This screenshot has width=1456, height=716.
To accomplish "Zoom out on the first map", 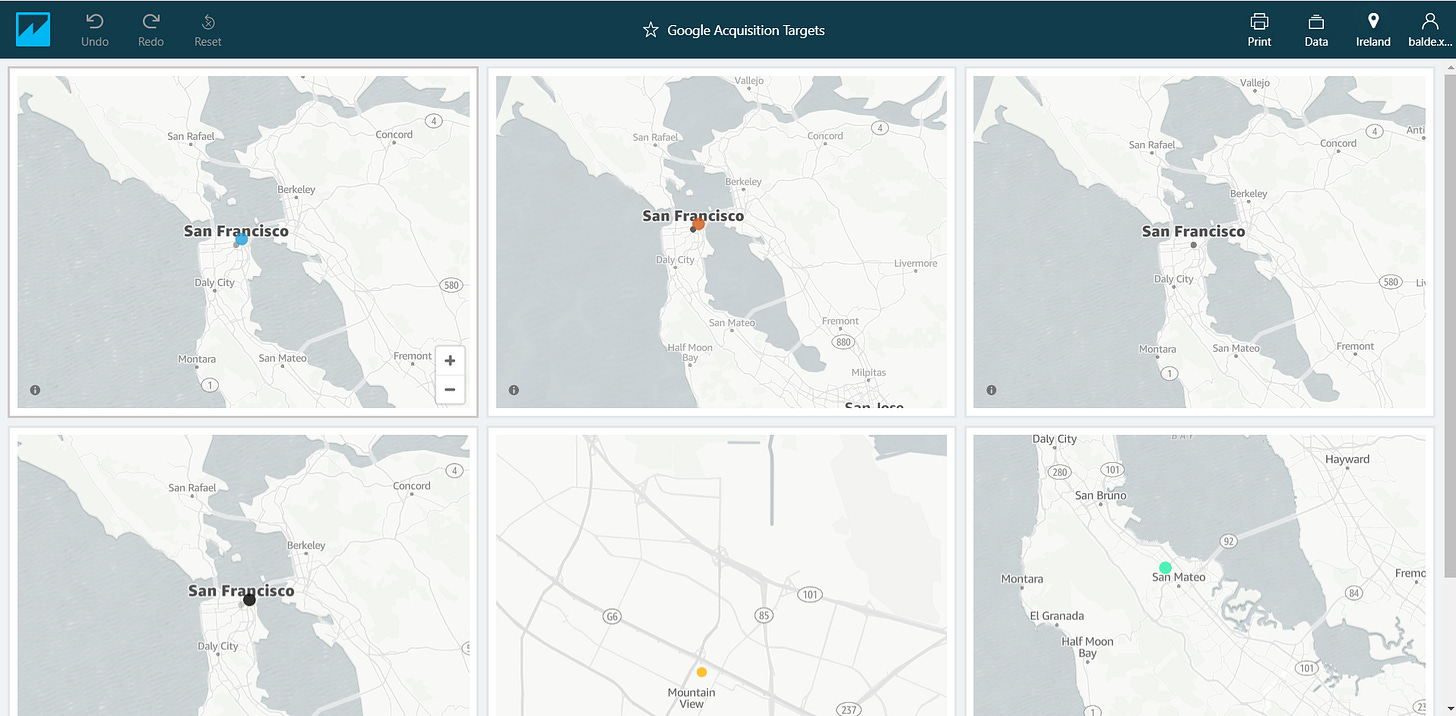I will click(x=450, y=389).
